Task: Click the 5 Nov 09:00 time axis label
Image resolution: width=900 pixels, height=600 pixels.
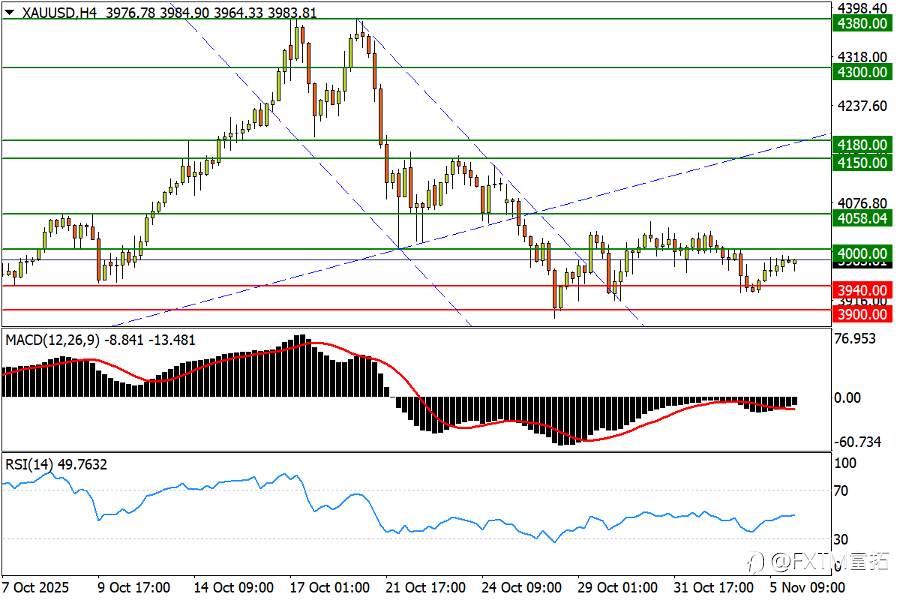Action: click(807, 588)
